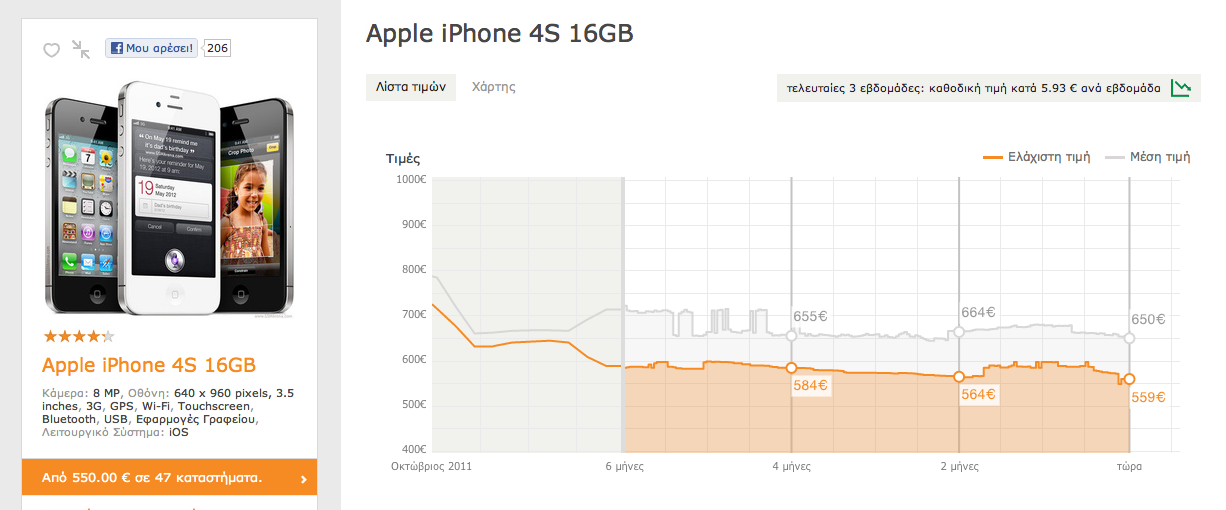Select the 559€ current minimum price point
This screenshot has width=1226, height=510.
tap(1129, 379)
